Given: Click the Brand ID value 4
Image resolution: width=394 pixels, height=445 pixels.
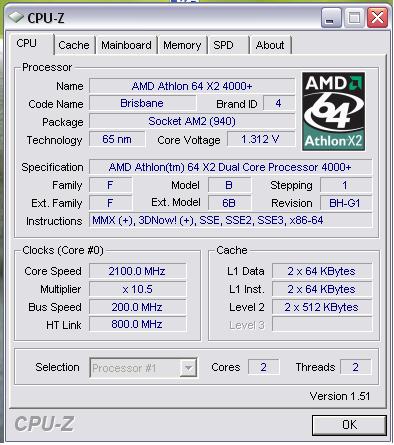Looking at the screenshot, I should [279, 103].
